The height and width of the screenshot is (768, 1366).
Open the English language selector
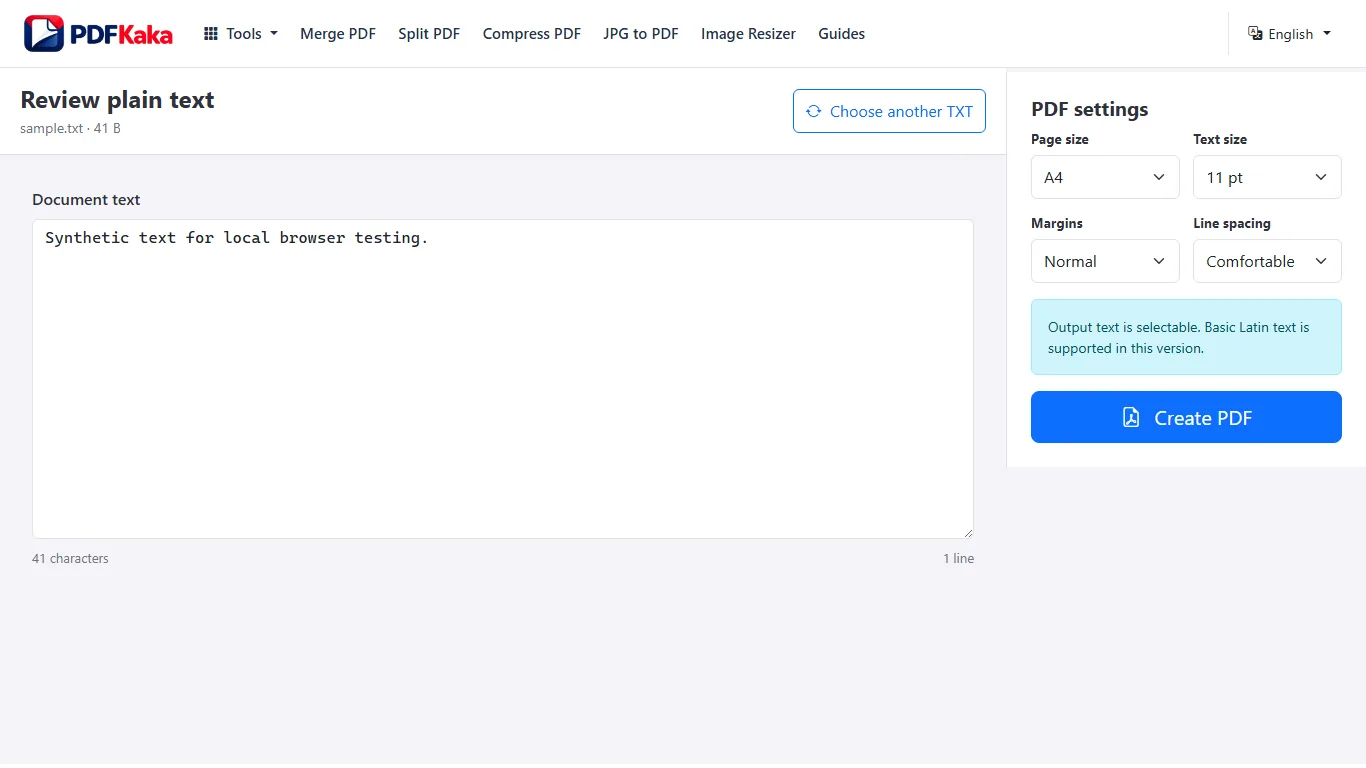pyautogui.click(x=1290, y=34)
